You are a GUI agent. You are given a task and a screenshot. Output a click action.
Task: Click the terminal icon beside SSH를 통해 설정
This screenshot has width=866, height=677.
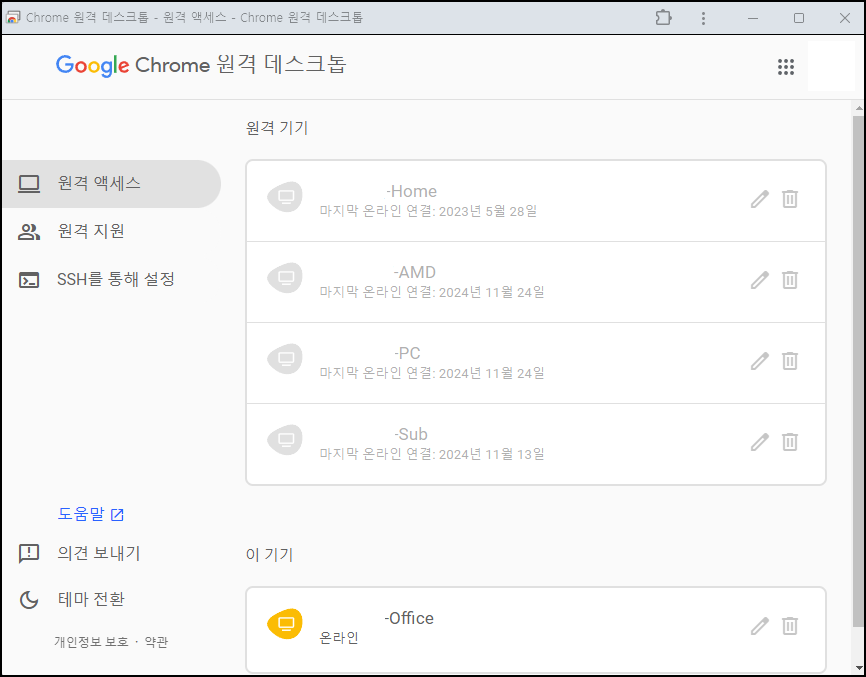click(x=29, y=280)
